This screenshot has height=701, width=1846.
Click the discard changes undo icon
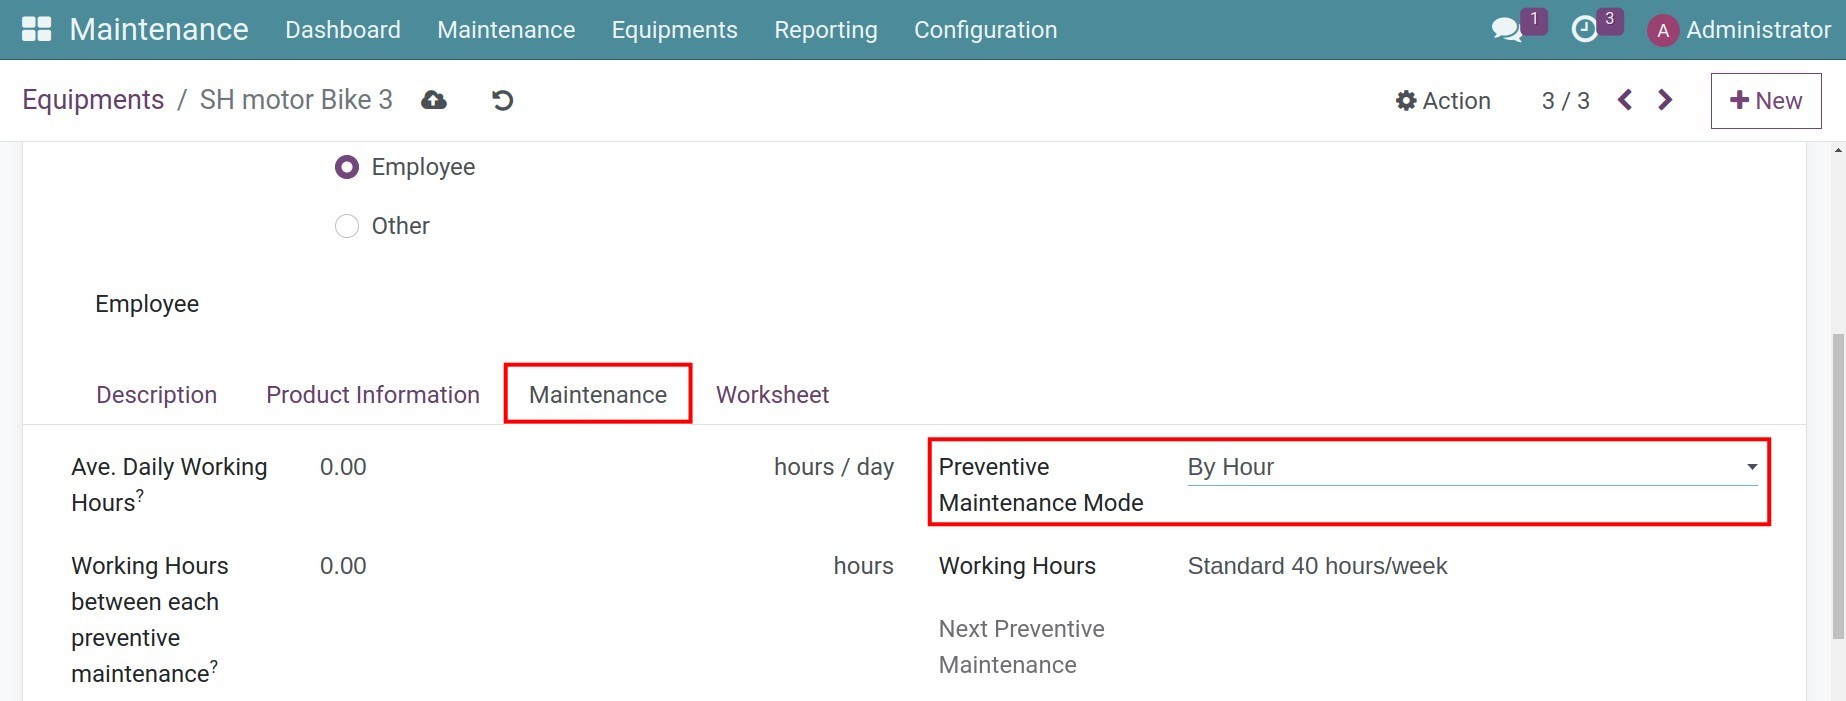pyautogui.click(x=502, y=100)
